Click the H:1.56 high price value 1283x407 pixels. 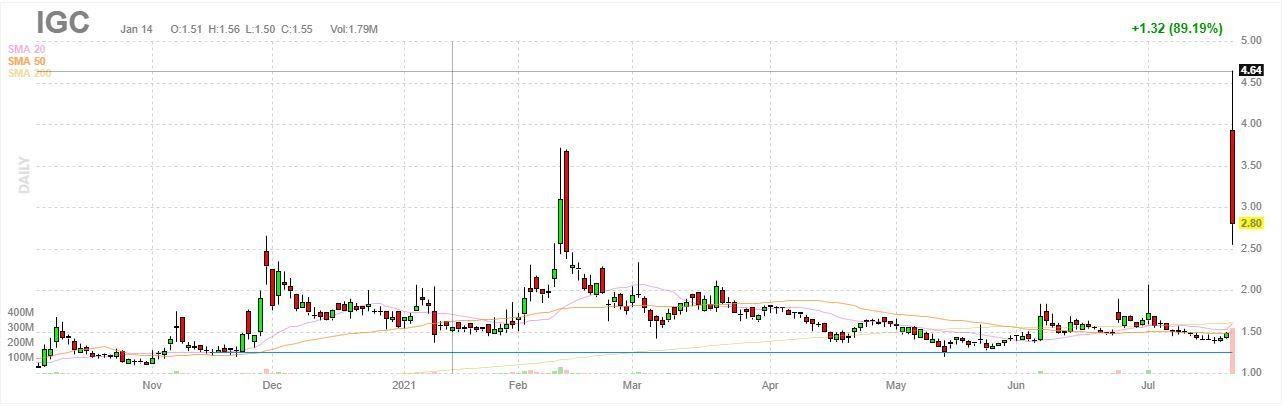point(224,29)
